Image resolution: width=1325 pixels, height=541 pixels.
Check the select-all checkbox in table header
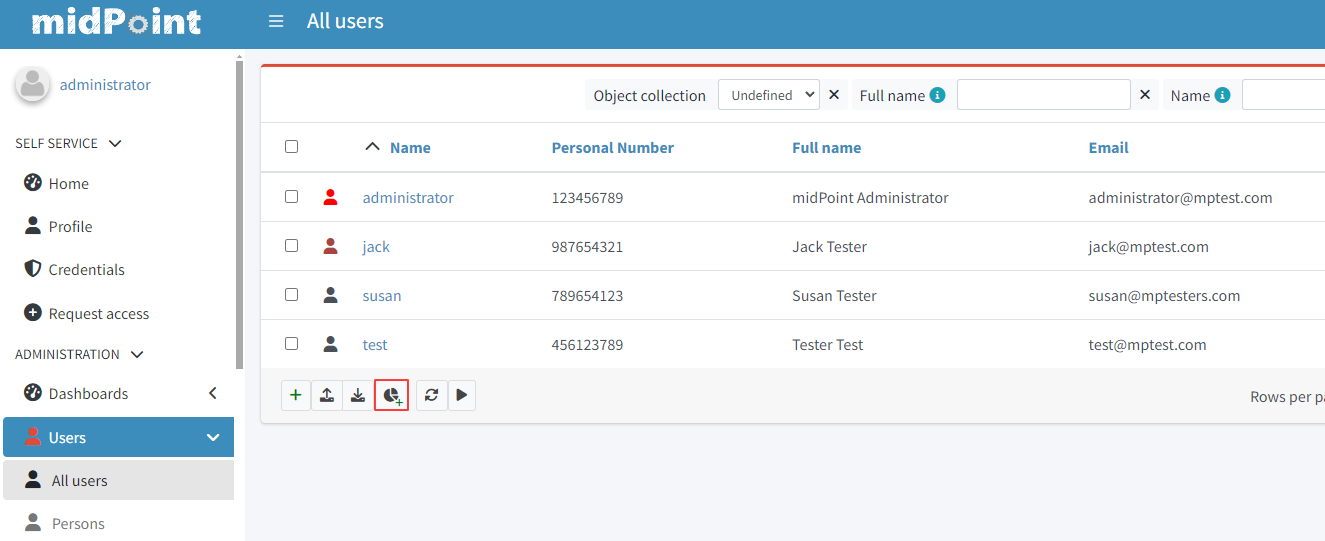291,147
